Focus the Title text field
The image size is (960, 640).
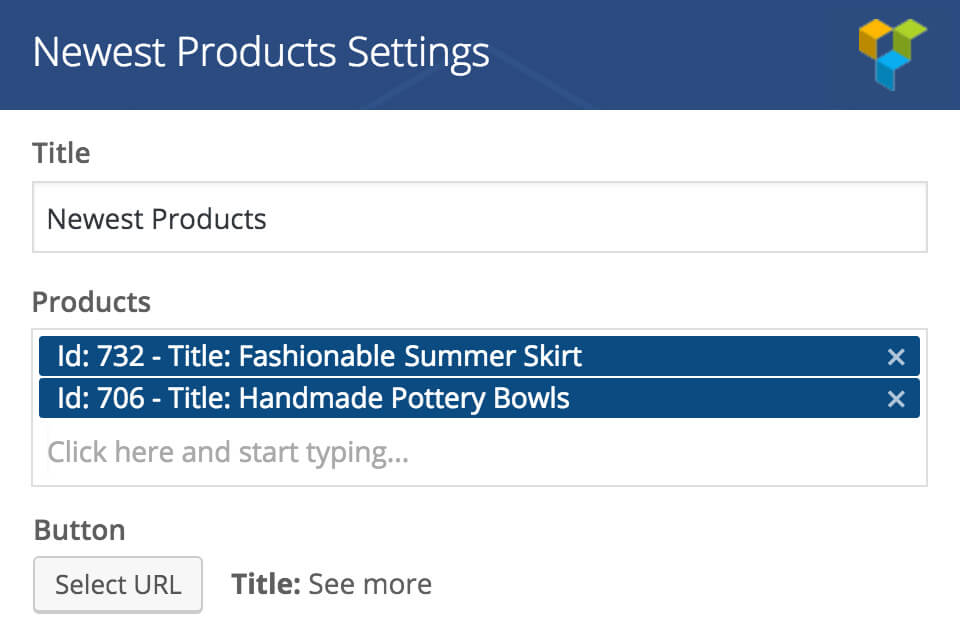click(x=479, y=217)
